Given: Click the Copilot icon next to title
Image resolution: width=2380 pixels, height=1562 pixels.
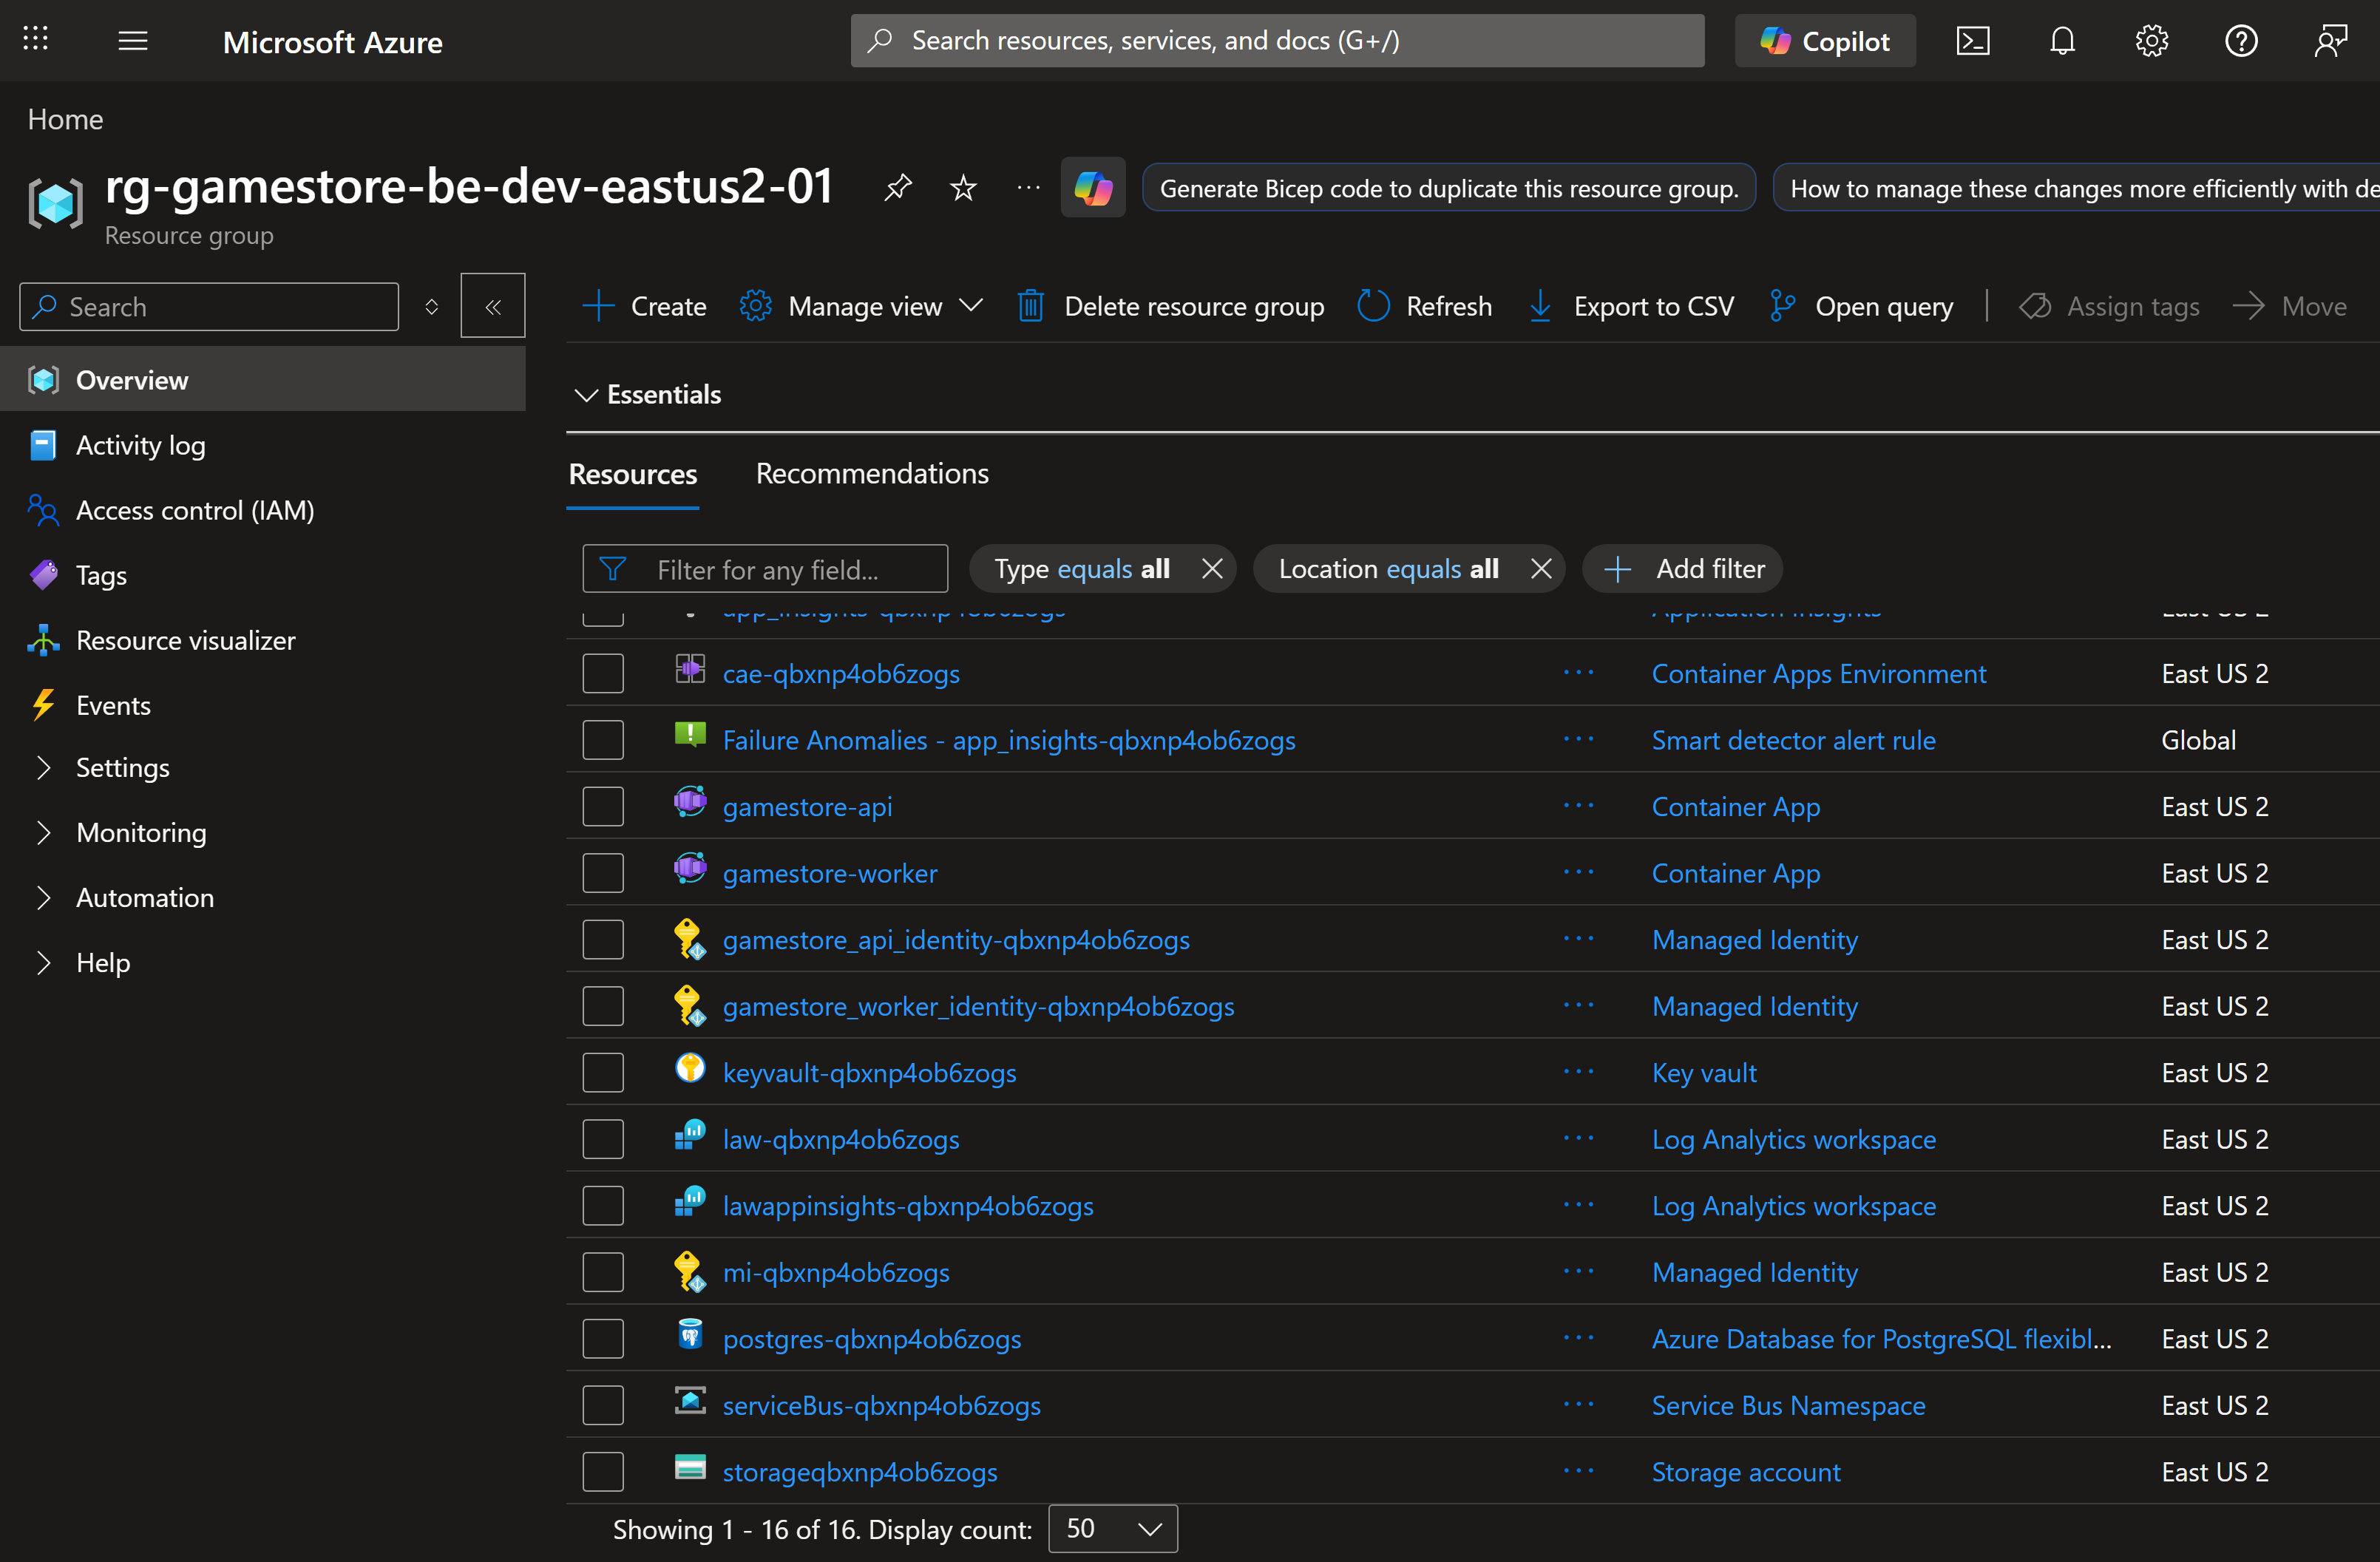Looking at the screenshot, I should click(x=1093, y=187).
